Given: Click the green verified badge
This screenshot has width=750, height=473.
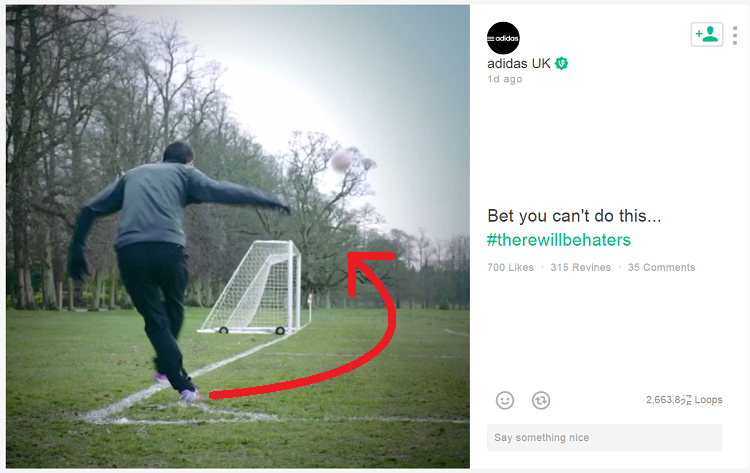Looking at the screenshot, I should click(x=562, y=63).
